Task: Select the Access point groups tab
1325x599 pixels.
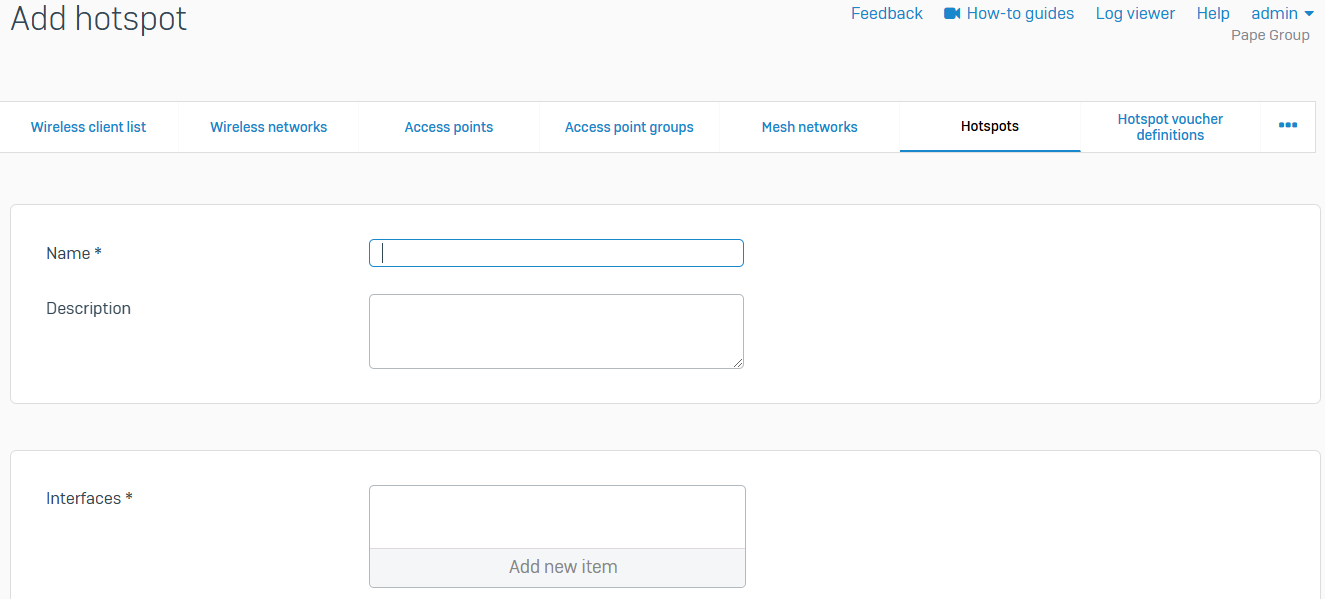Action: tap(629, 127)
